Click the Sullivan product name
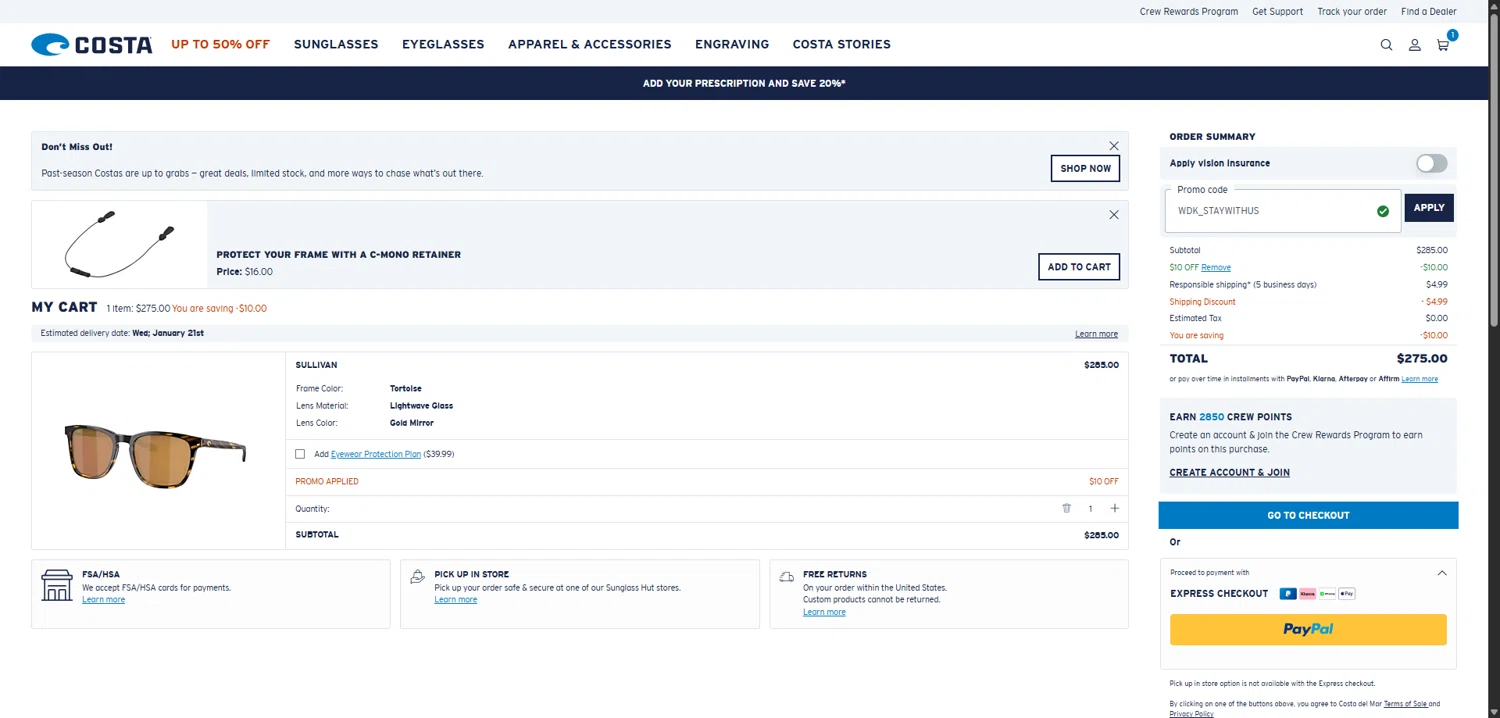The height and width of the screenshot is (718, 1500). 316,365
